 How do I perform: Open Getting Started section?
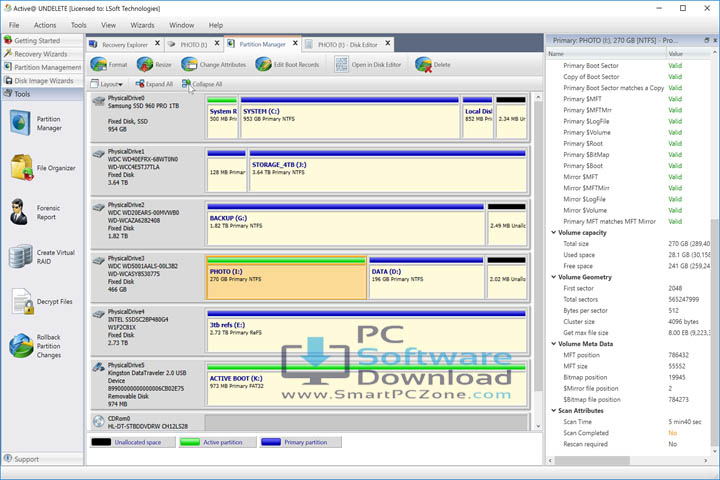pos(42,40)
